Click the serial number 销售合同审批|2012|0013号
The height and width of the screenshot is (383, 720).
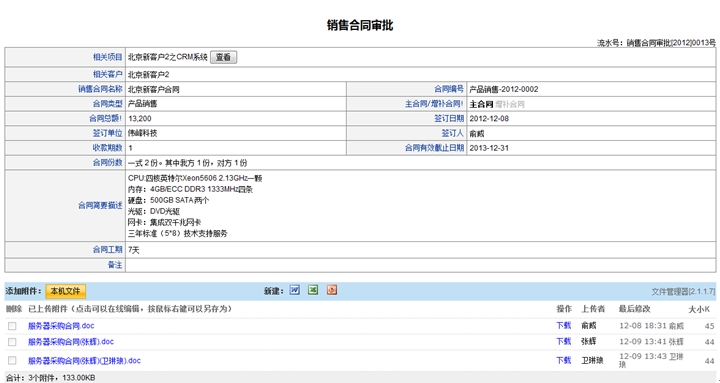click(671, 43)
